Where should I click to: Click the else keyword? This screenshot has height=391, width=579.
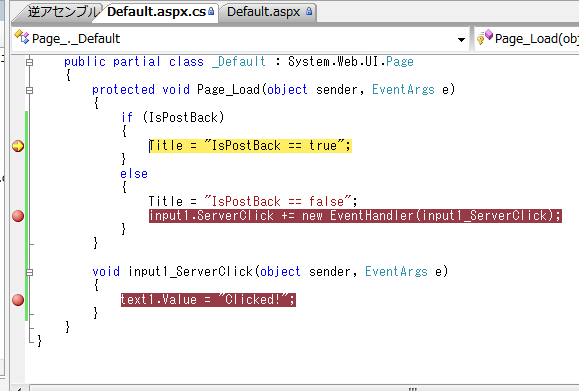pyautogui.click(x=134, y=174)
